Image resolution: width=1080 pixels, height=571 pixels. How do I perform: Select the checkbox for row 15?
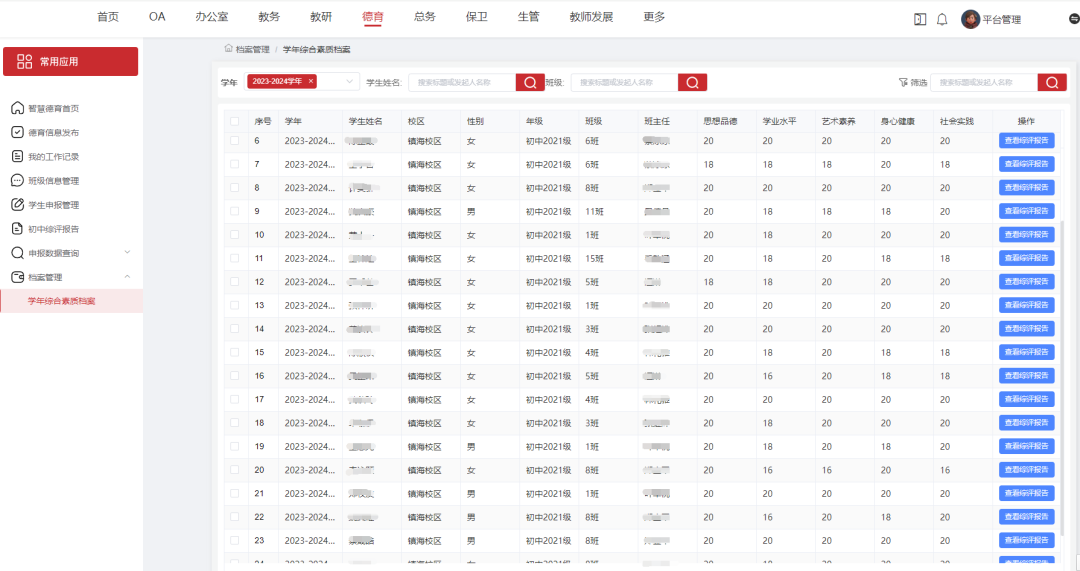234,352
